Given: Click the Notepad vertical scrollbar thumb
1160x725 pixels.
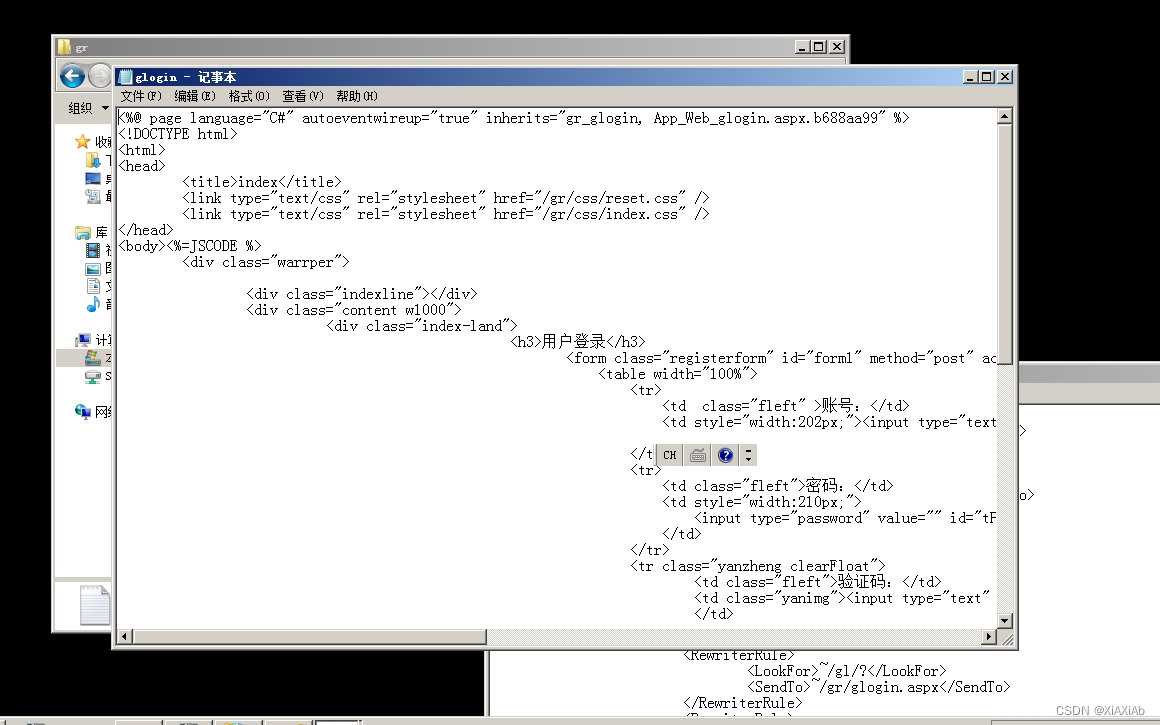Looking at the screenshot, I should [1004, 245].
